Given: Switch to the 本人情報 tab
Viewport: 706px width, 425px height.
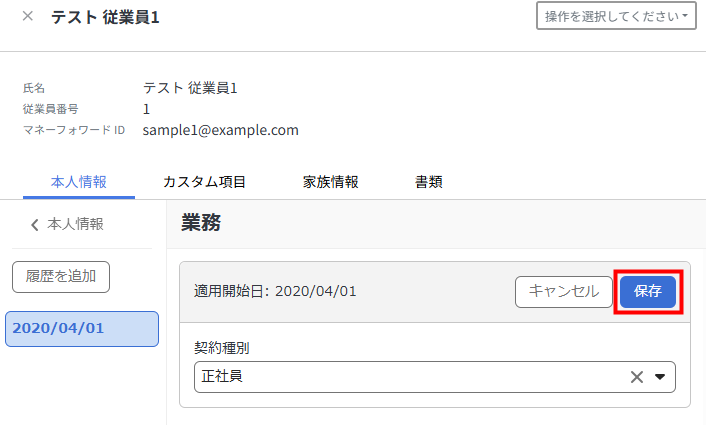Looking at the screenshot, I should (78, 182).
